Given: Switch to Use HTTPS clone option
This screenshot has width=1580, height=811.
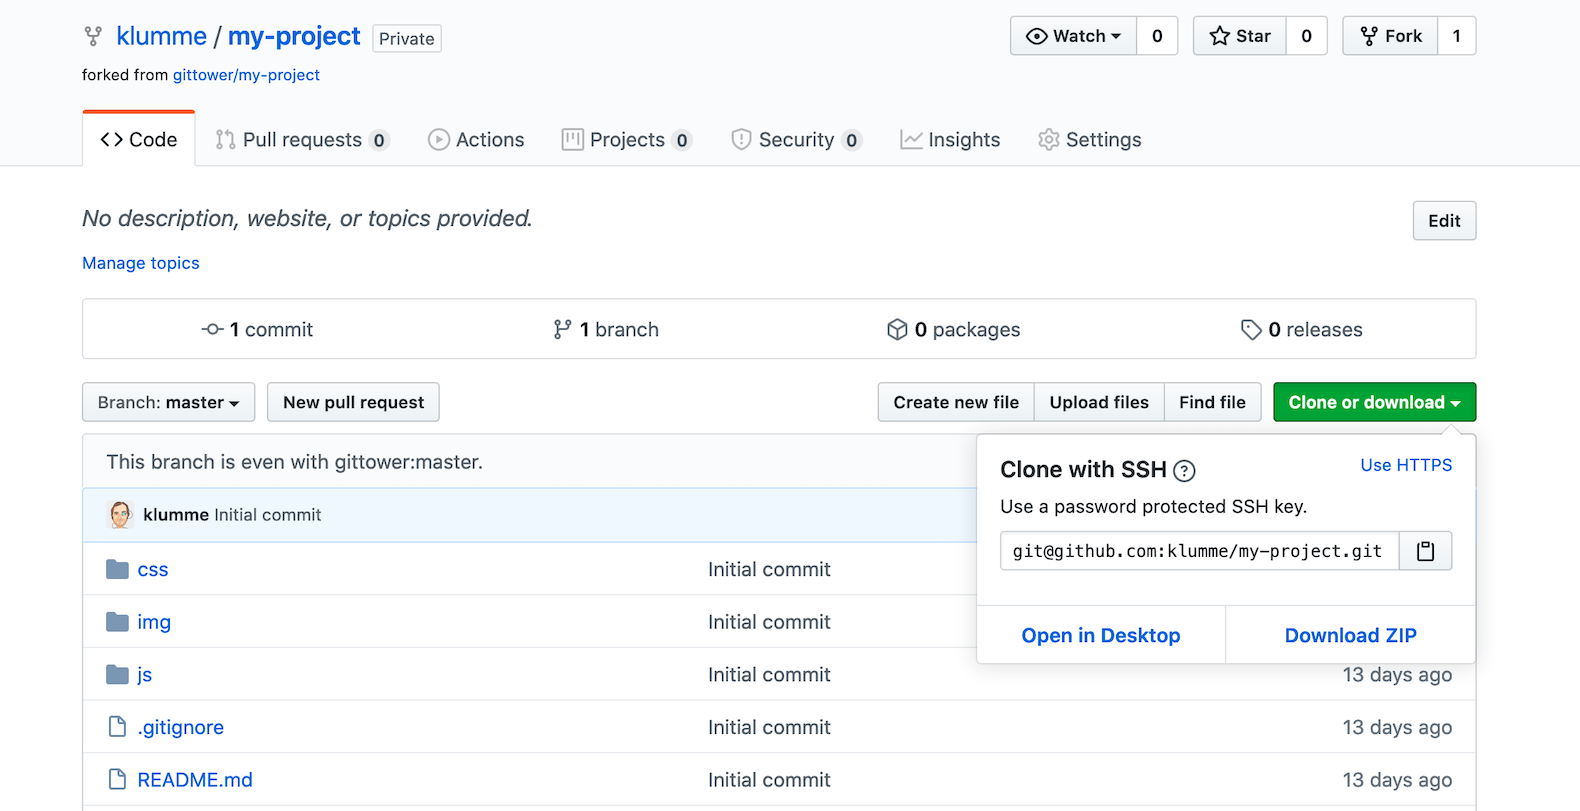Looking at the screenshot, I should (1406, 465).
